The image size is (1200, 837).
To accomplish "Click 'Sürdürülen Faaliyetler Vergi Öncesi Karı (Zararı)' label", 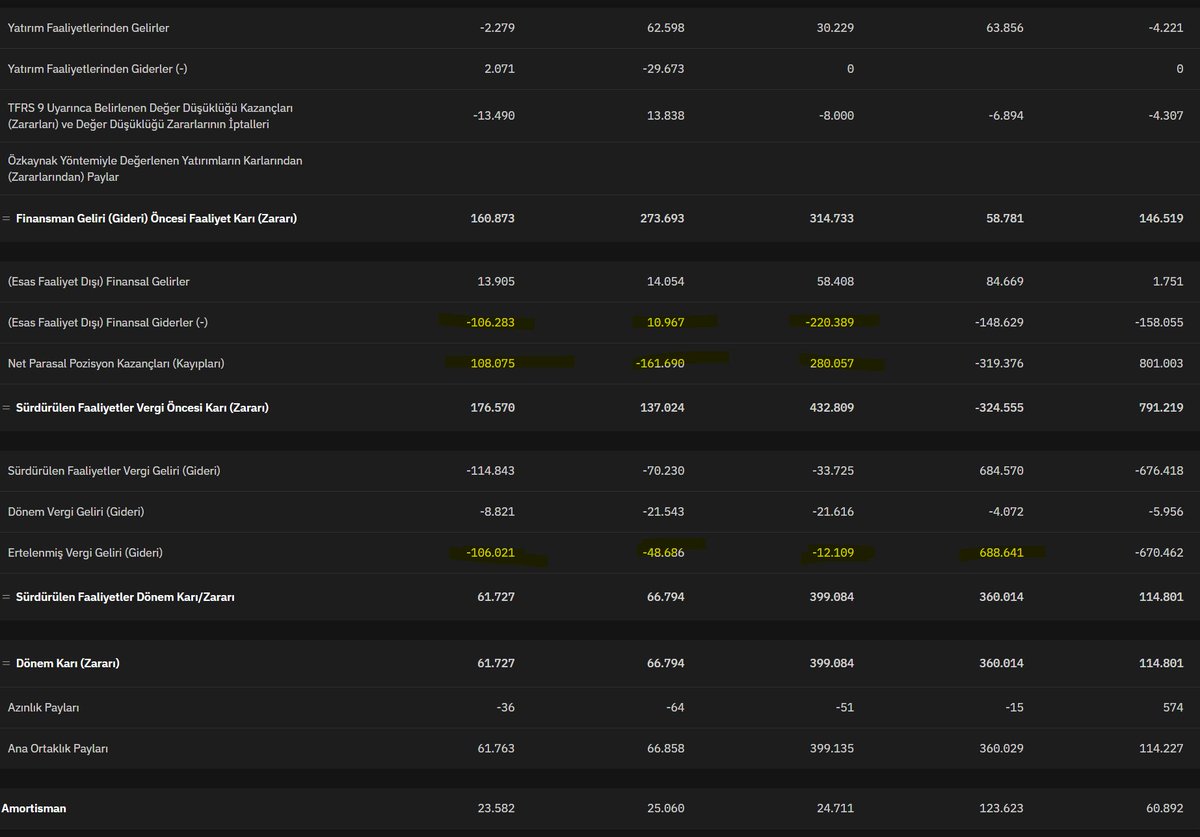I will [x=142, y=408].
